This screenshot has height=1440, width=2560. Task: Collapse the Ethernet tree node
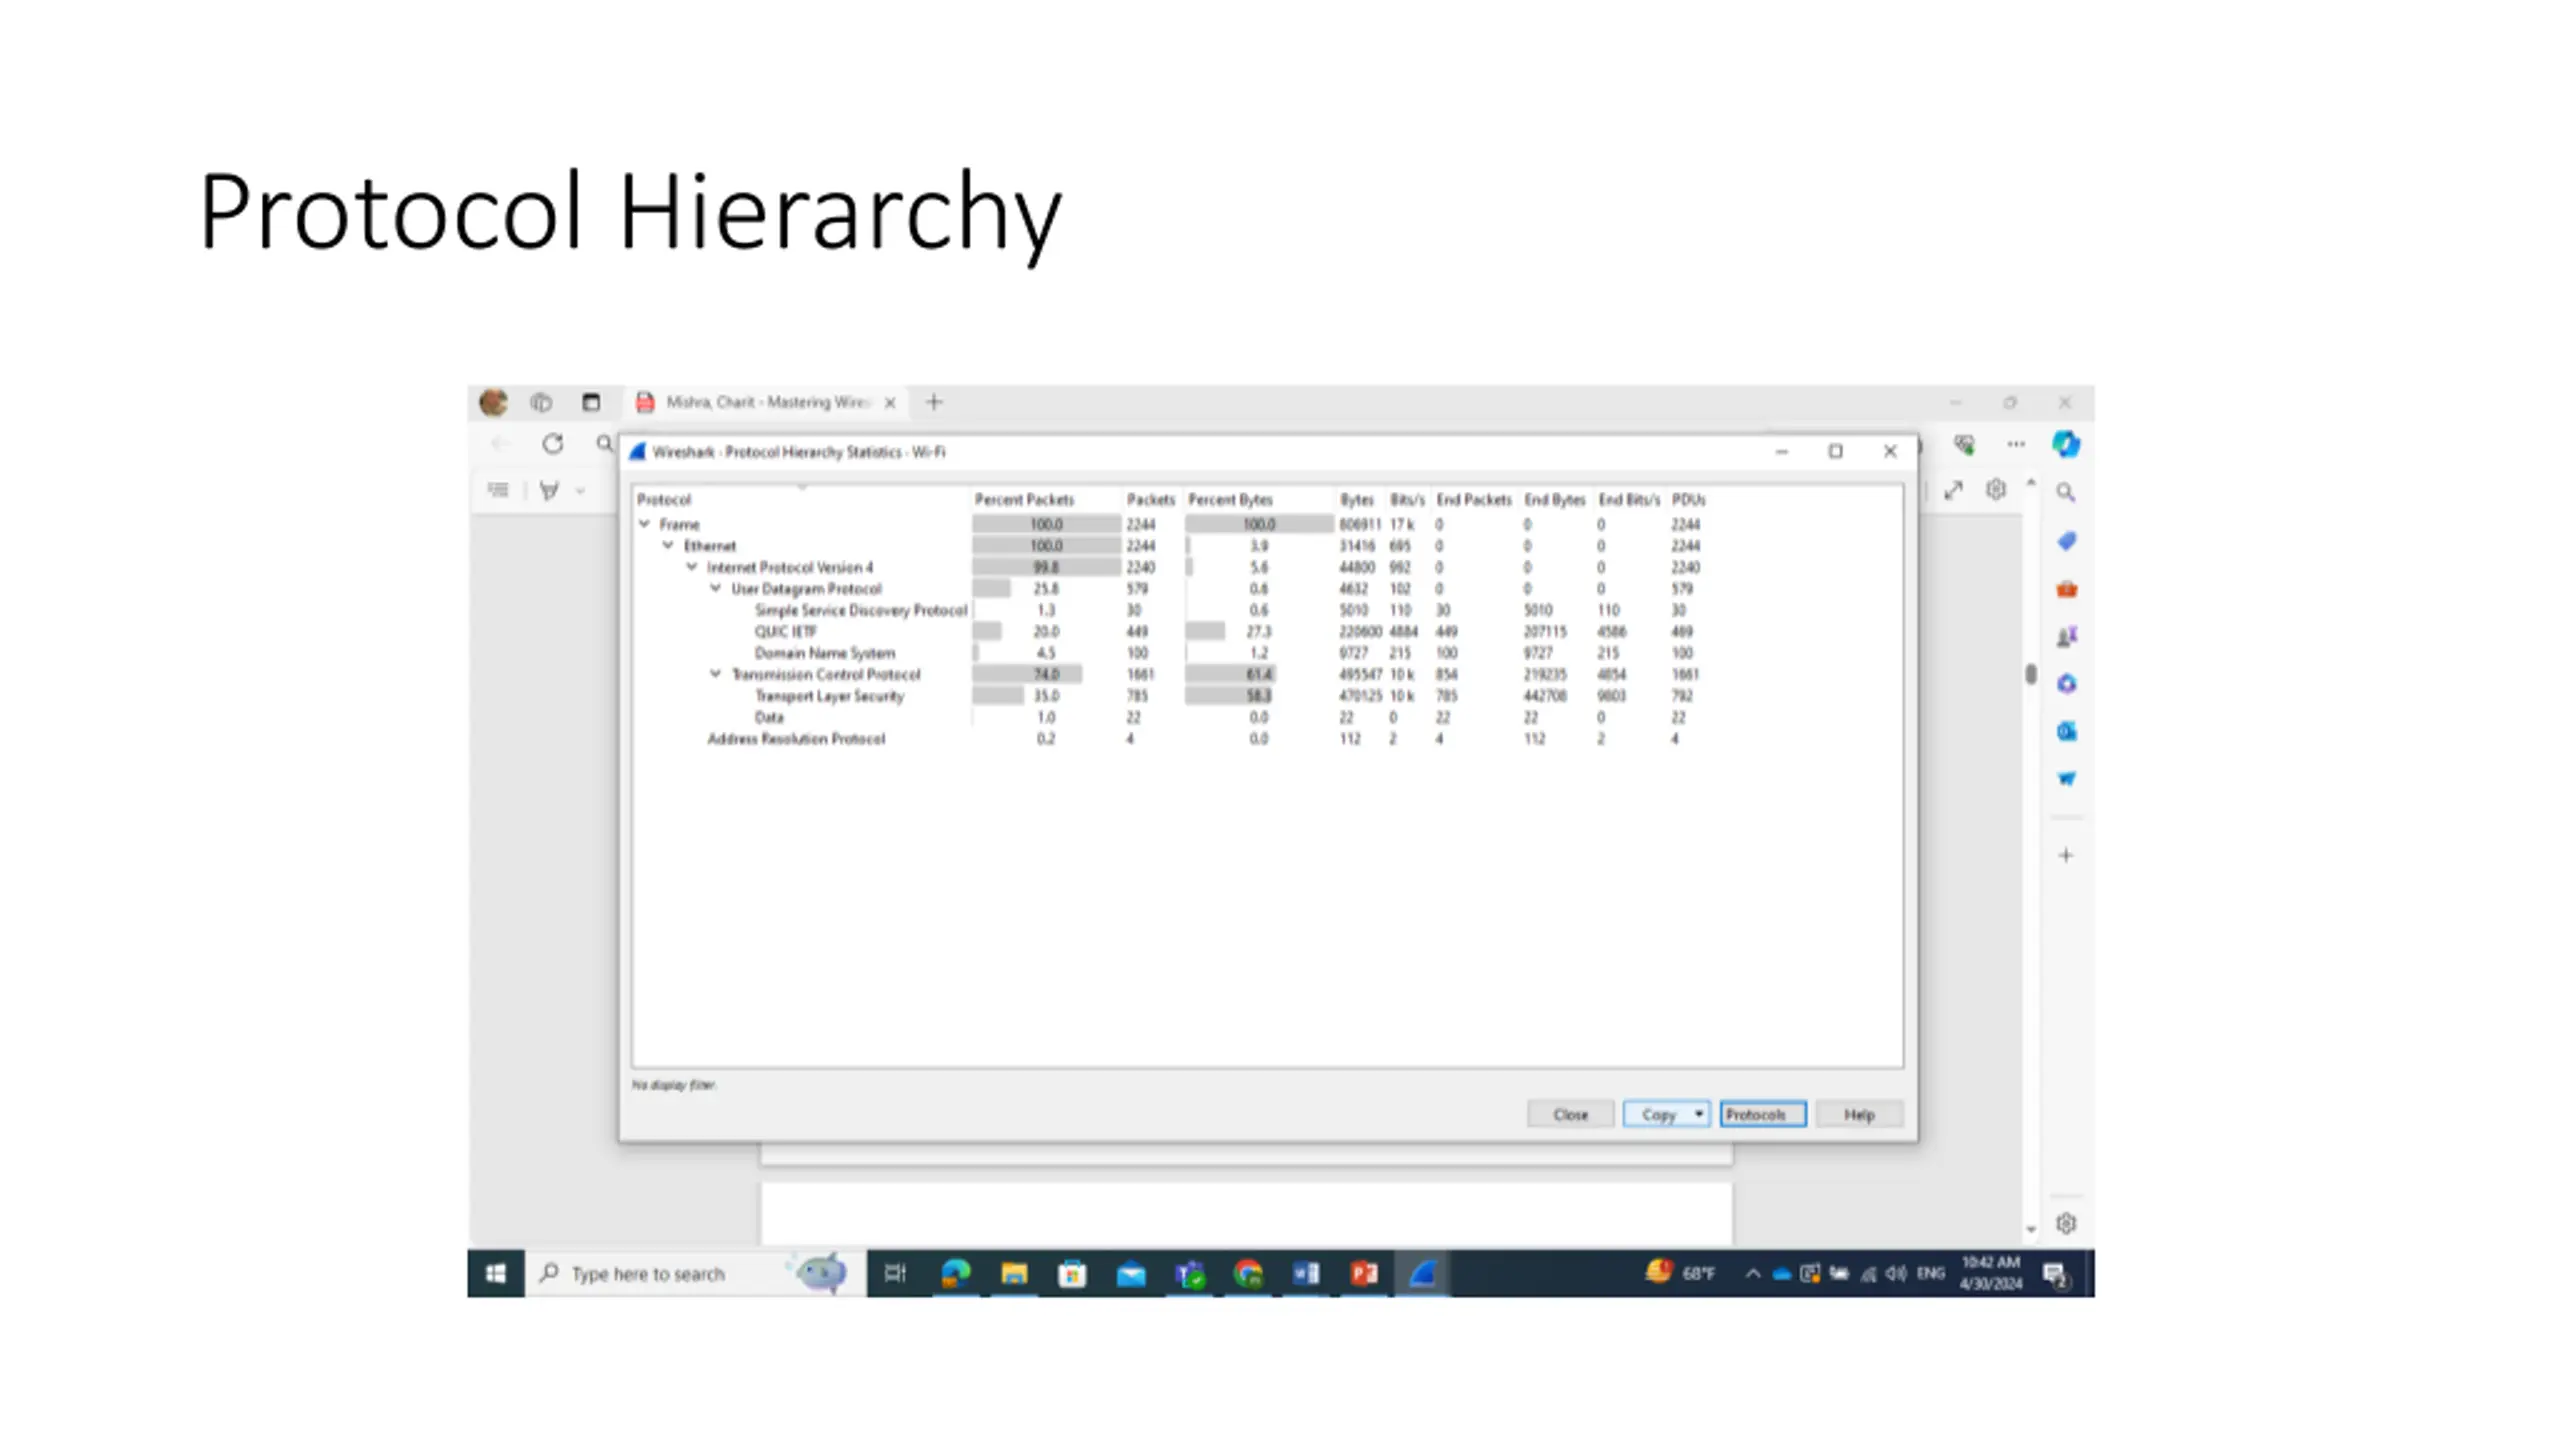(x=669, y=545)
